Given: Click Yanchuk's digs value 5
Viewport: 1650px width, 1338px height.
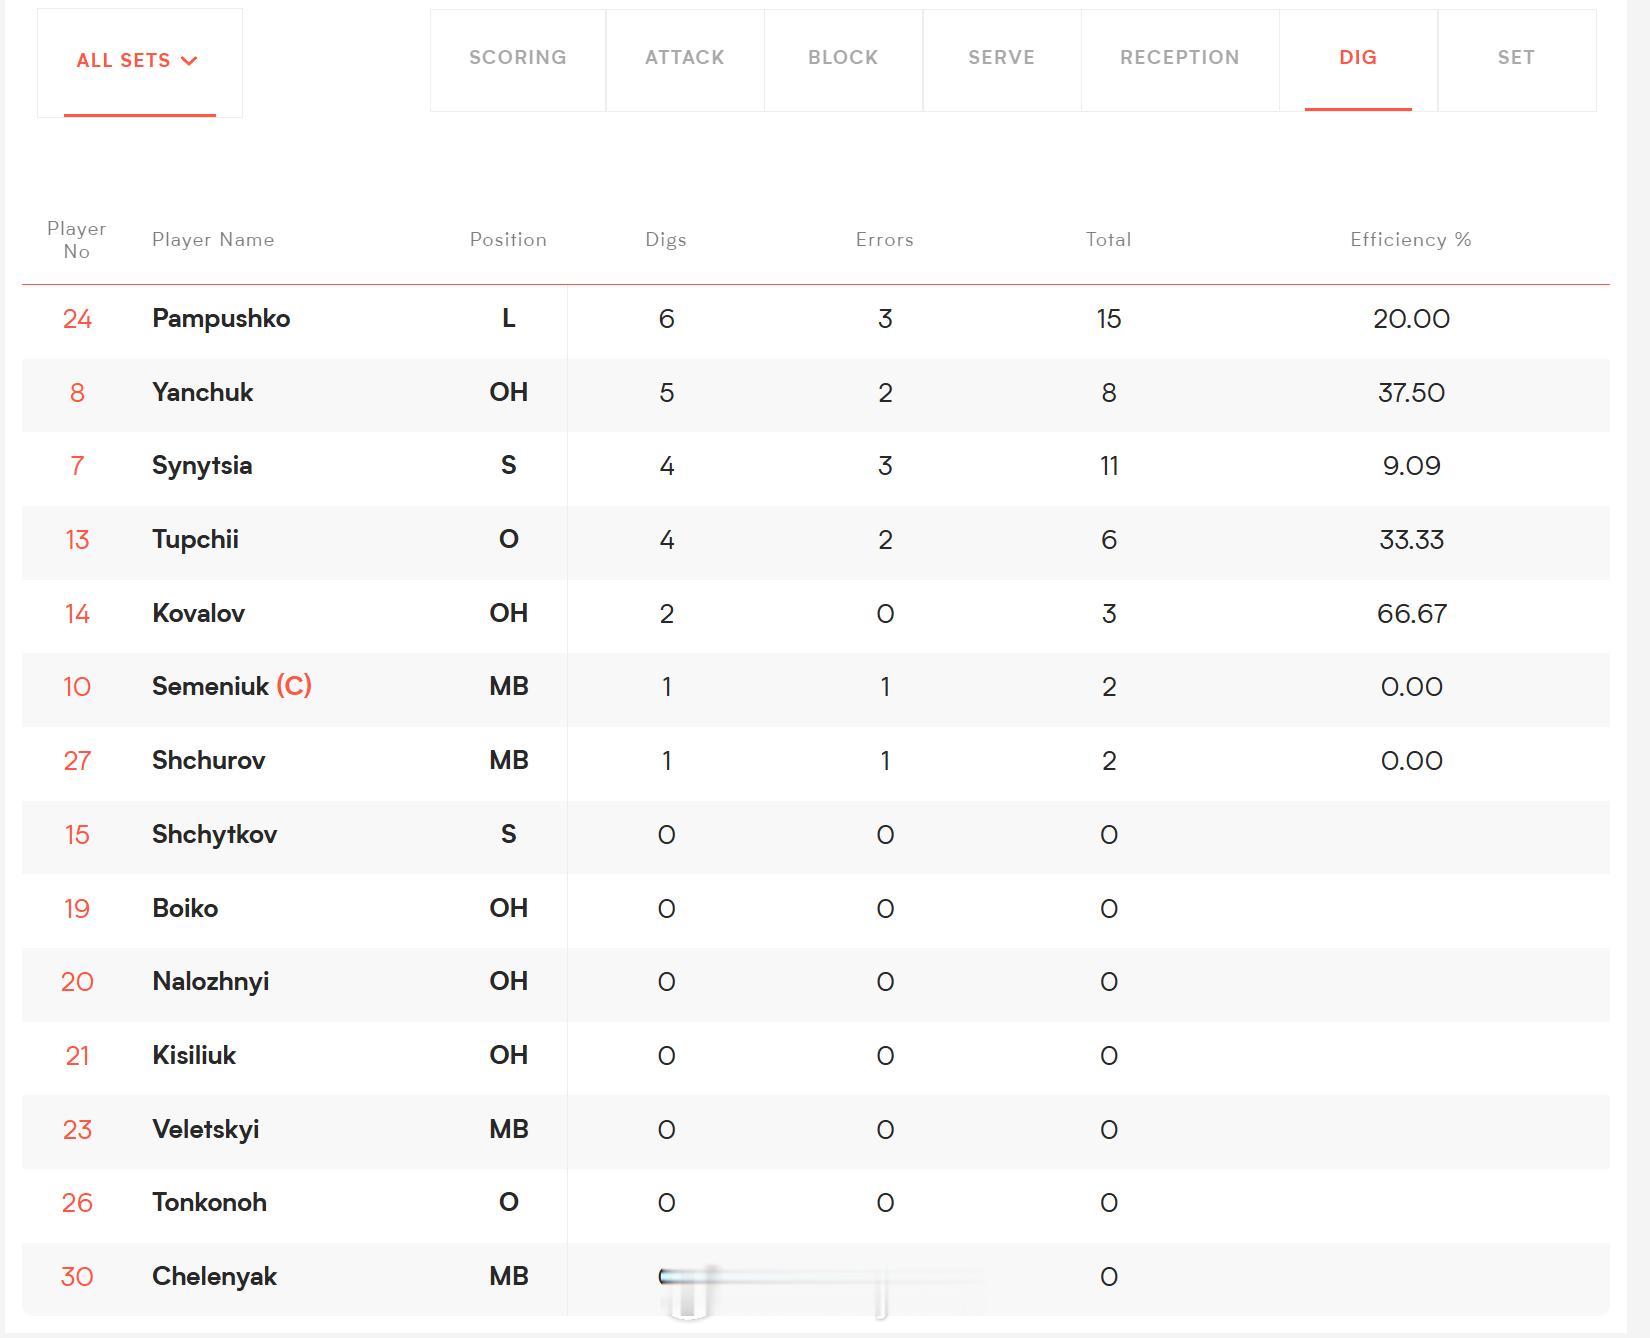Looking at the screenshot, I should pos(666,393).
